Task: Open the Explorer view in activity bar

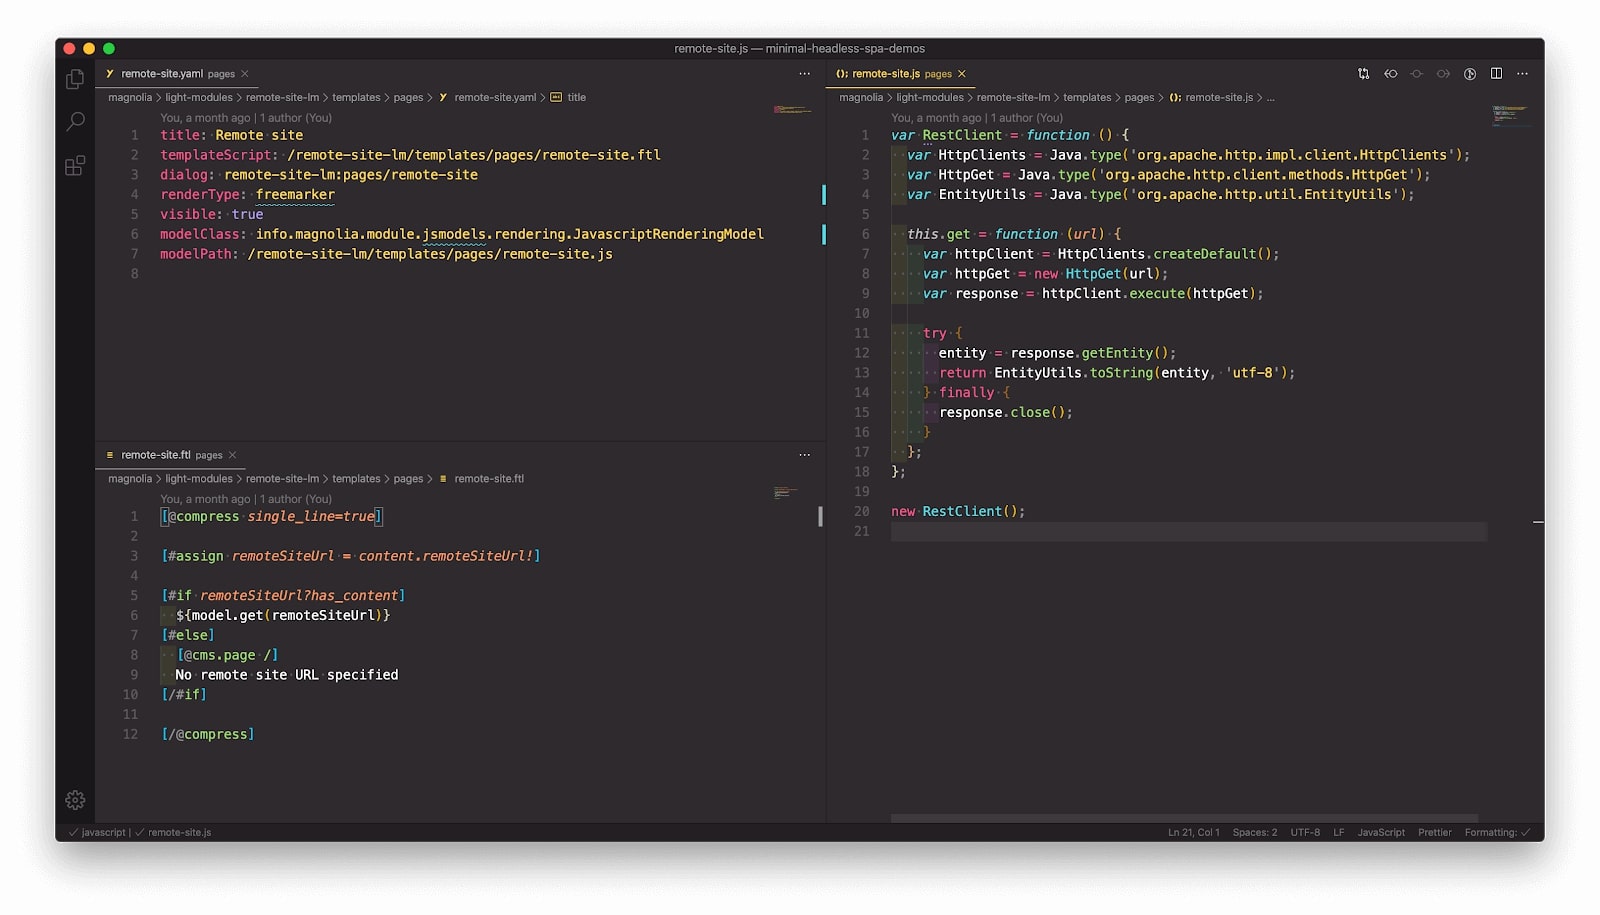Action: (x=75, y=79)
